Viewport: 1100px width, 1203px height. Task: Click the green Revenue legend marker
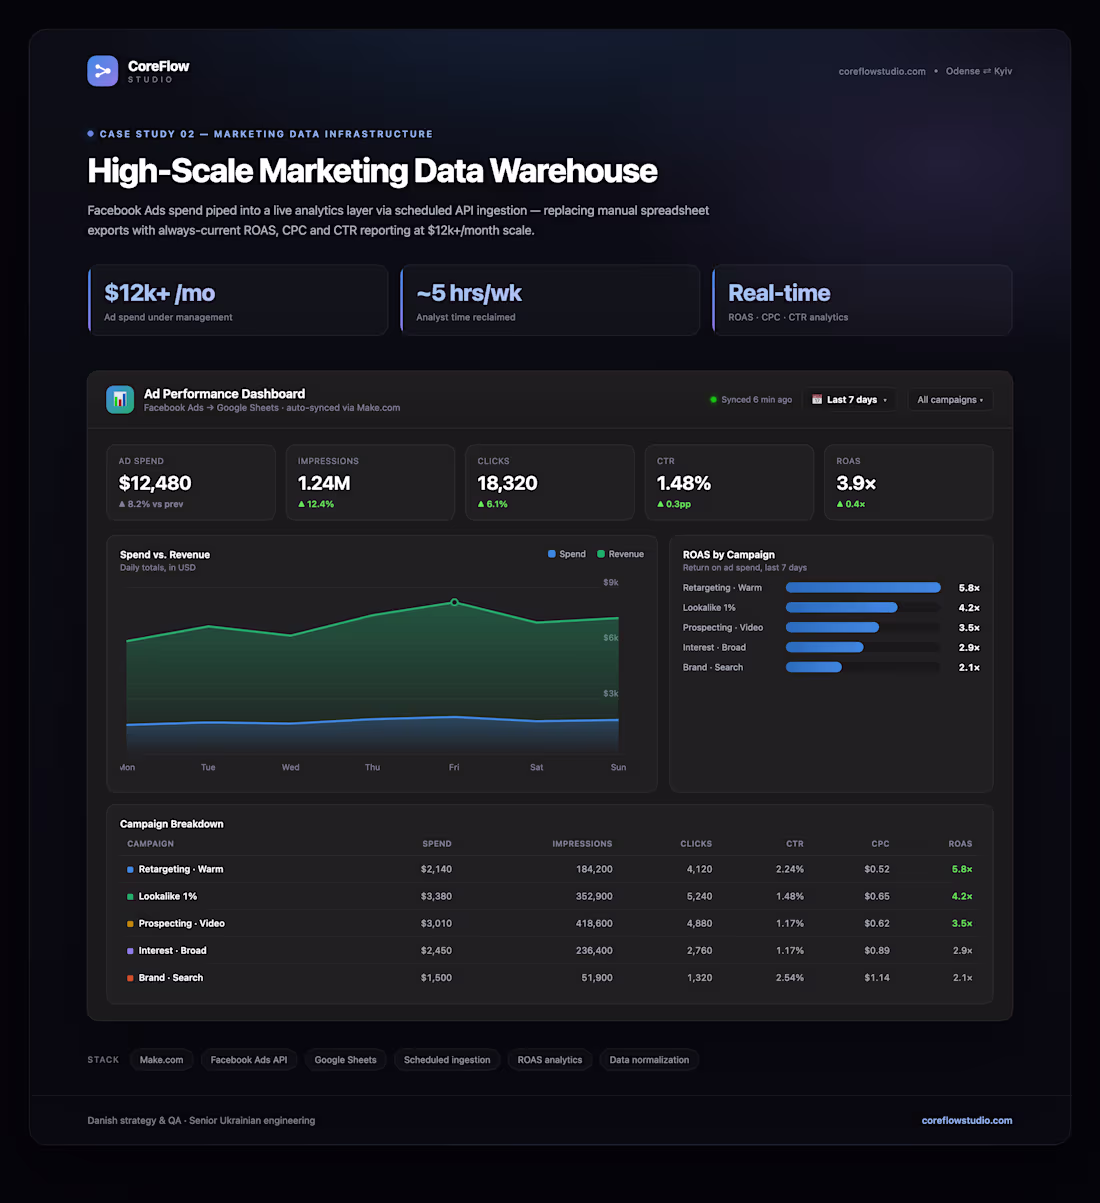[x=601, y=554]
